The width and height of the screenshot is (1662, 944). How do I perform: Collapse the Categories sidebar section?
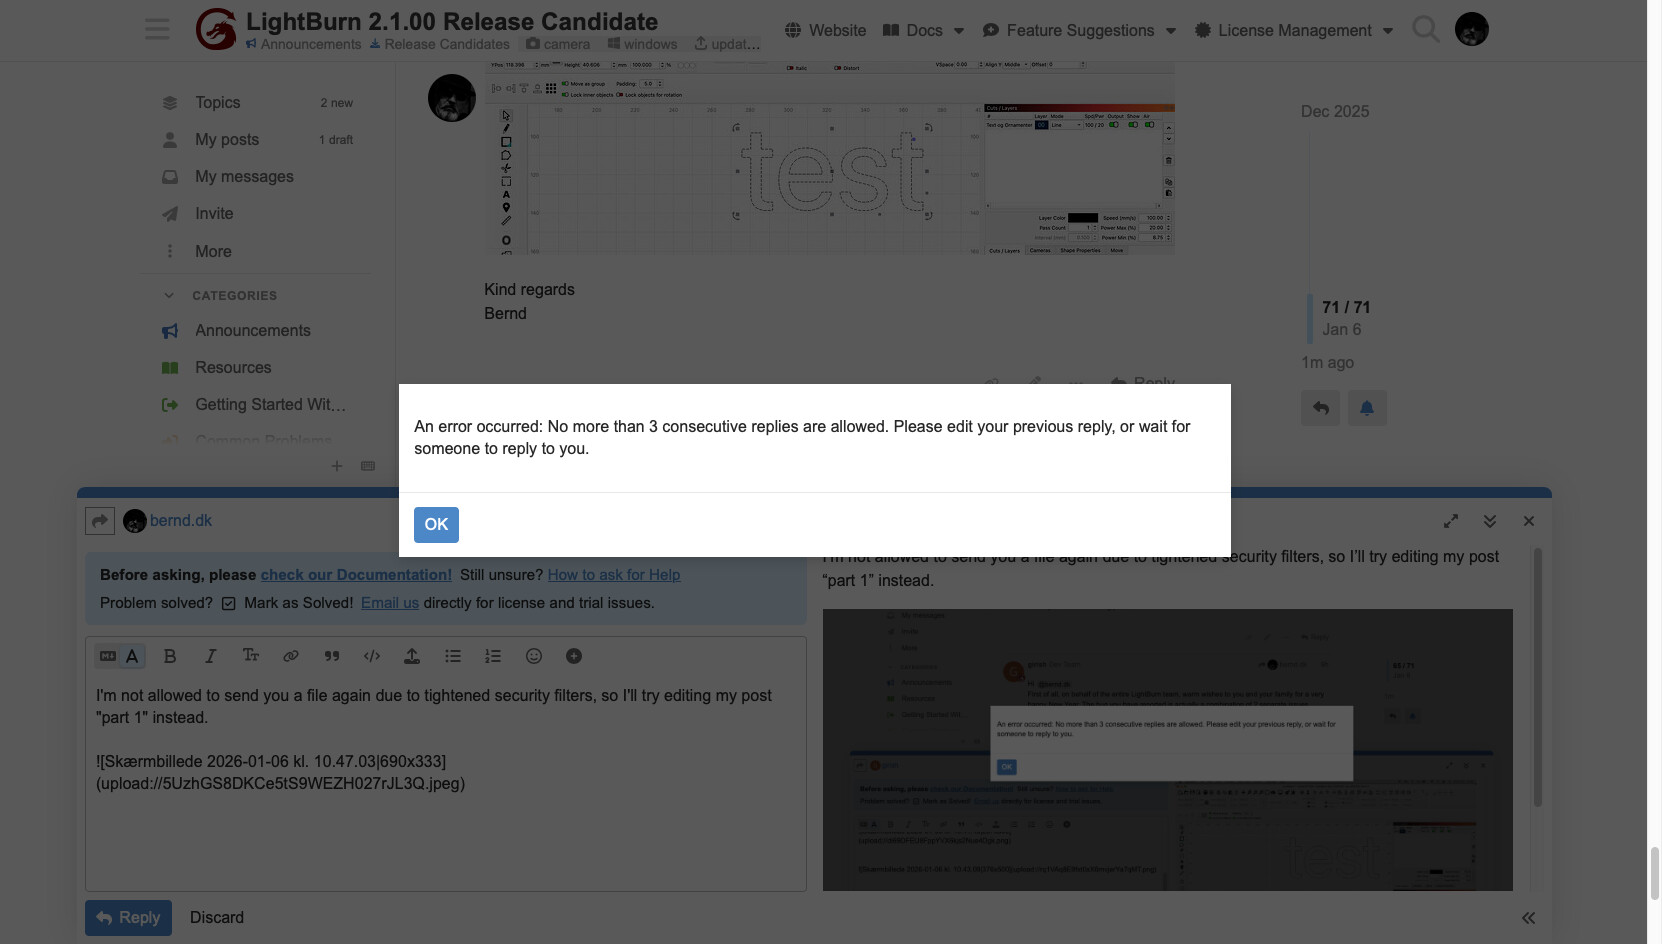coord(221,296)
